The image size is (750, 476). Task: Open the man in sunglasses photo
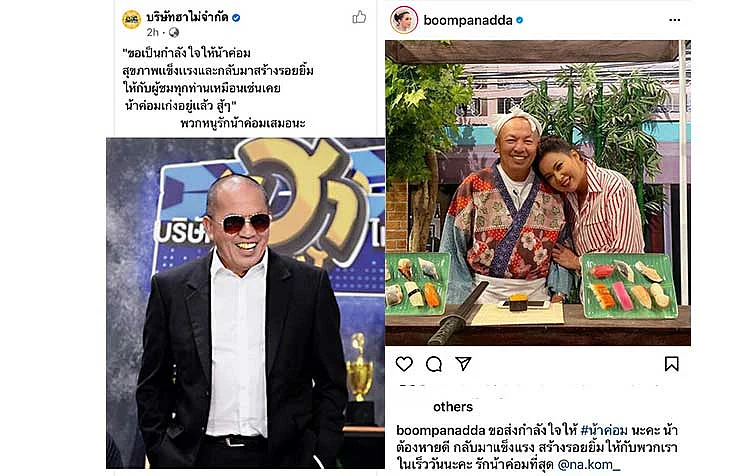click(245, 303)
